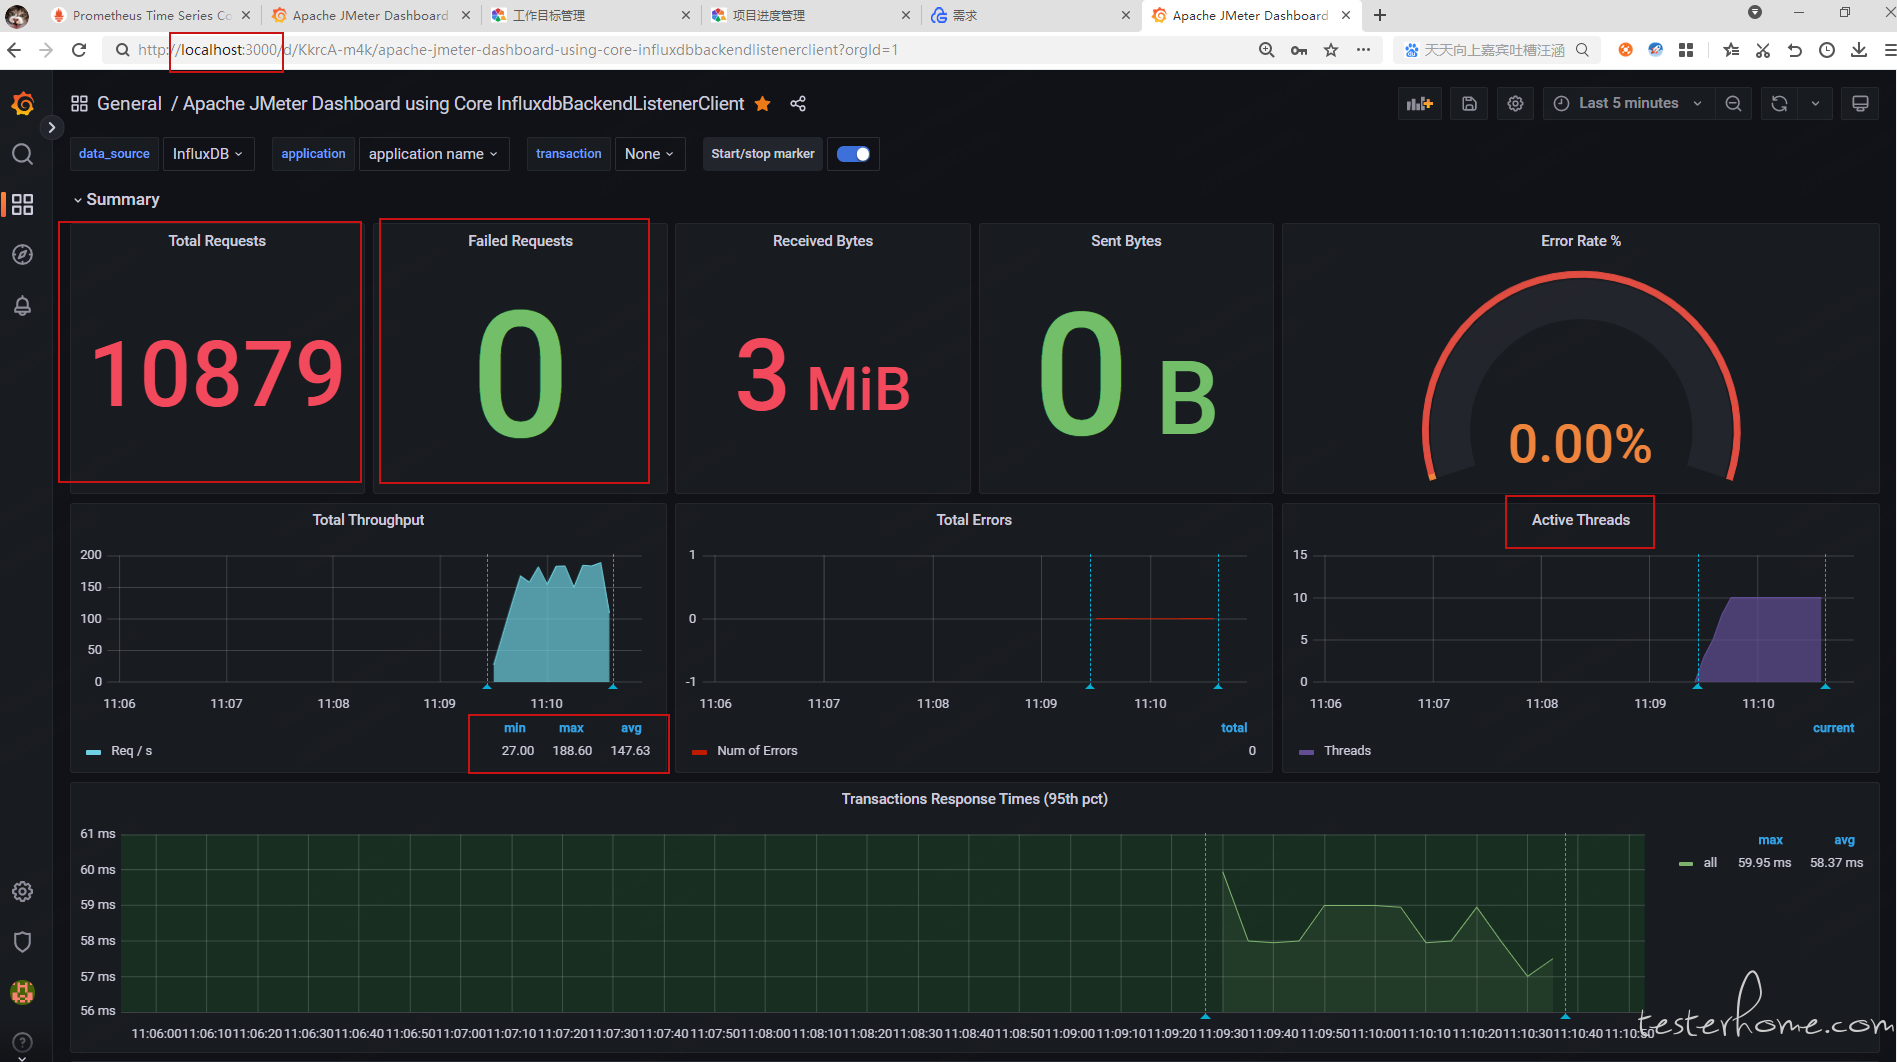Open the Sent Bytes panel title
Viewport: 1897px width, 1062px height.
pos(1126,241)
